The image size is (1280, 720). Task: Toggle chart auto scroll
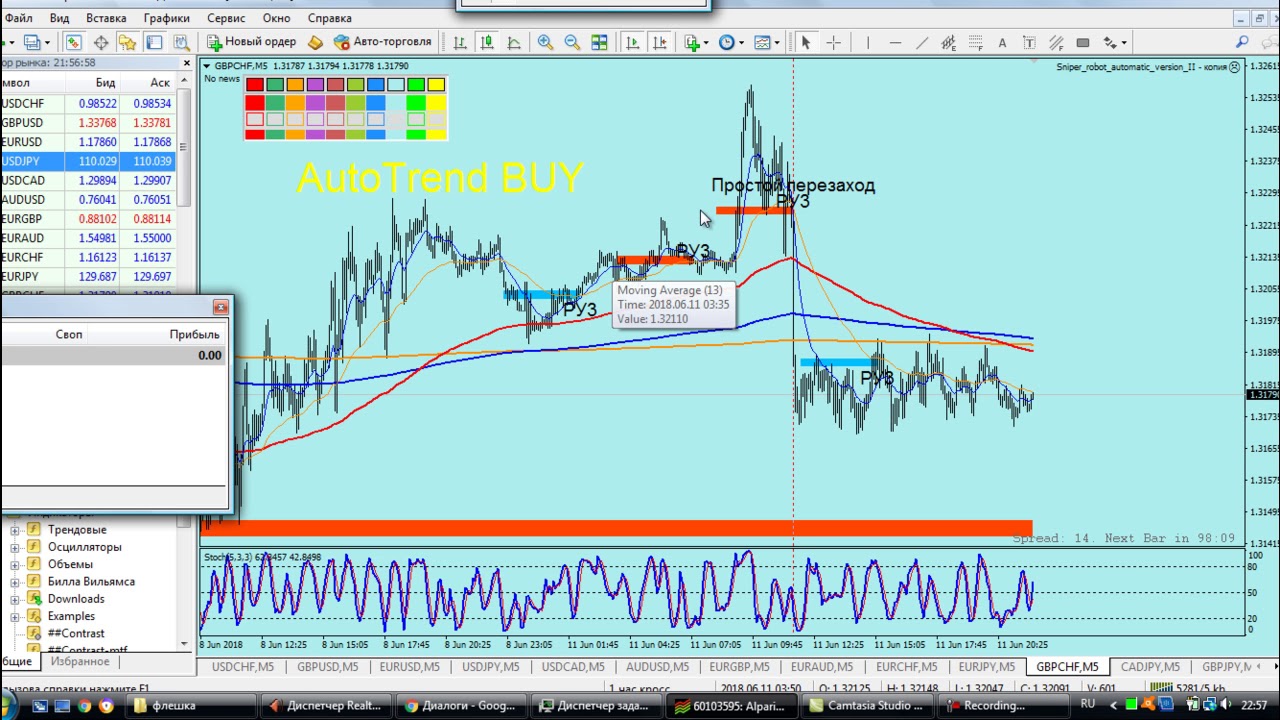[632, 42]
